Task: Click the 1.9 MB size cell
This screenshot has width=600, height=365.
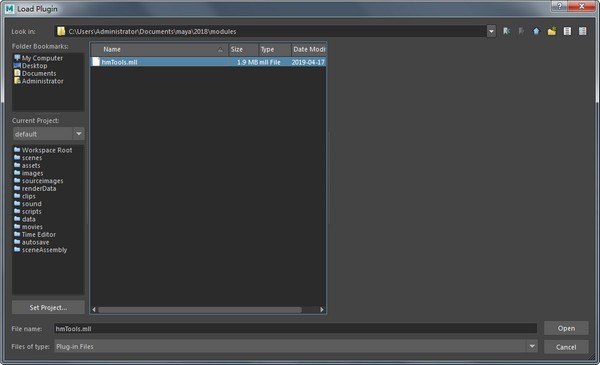Action: pos(247,62)
